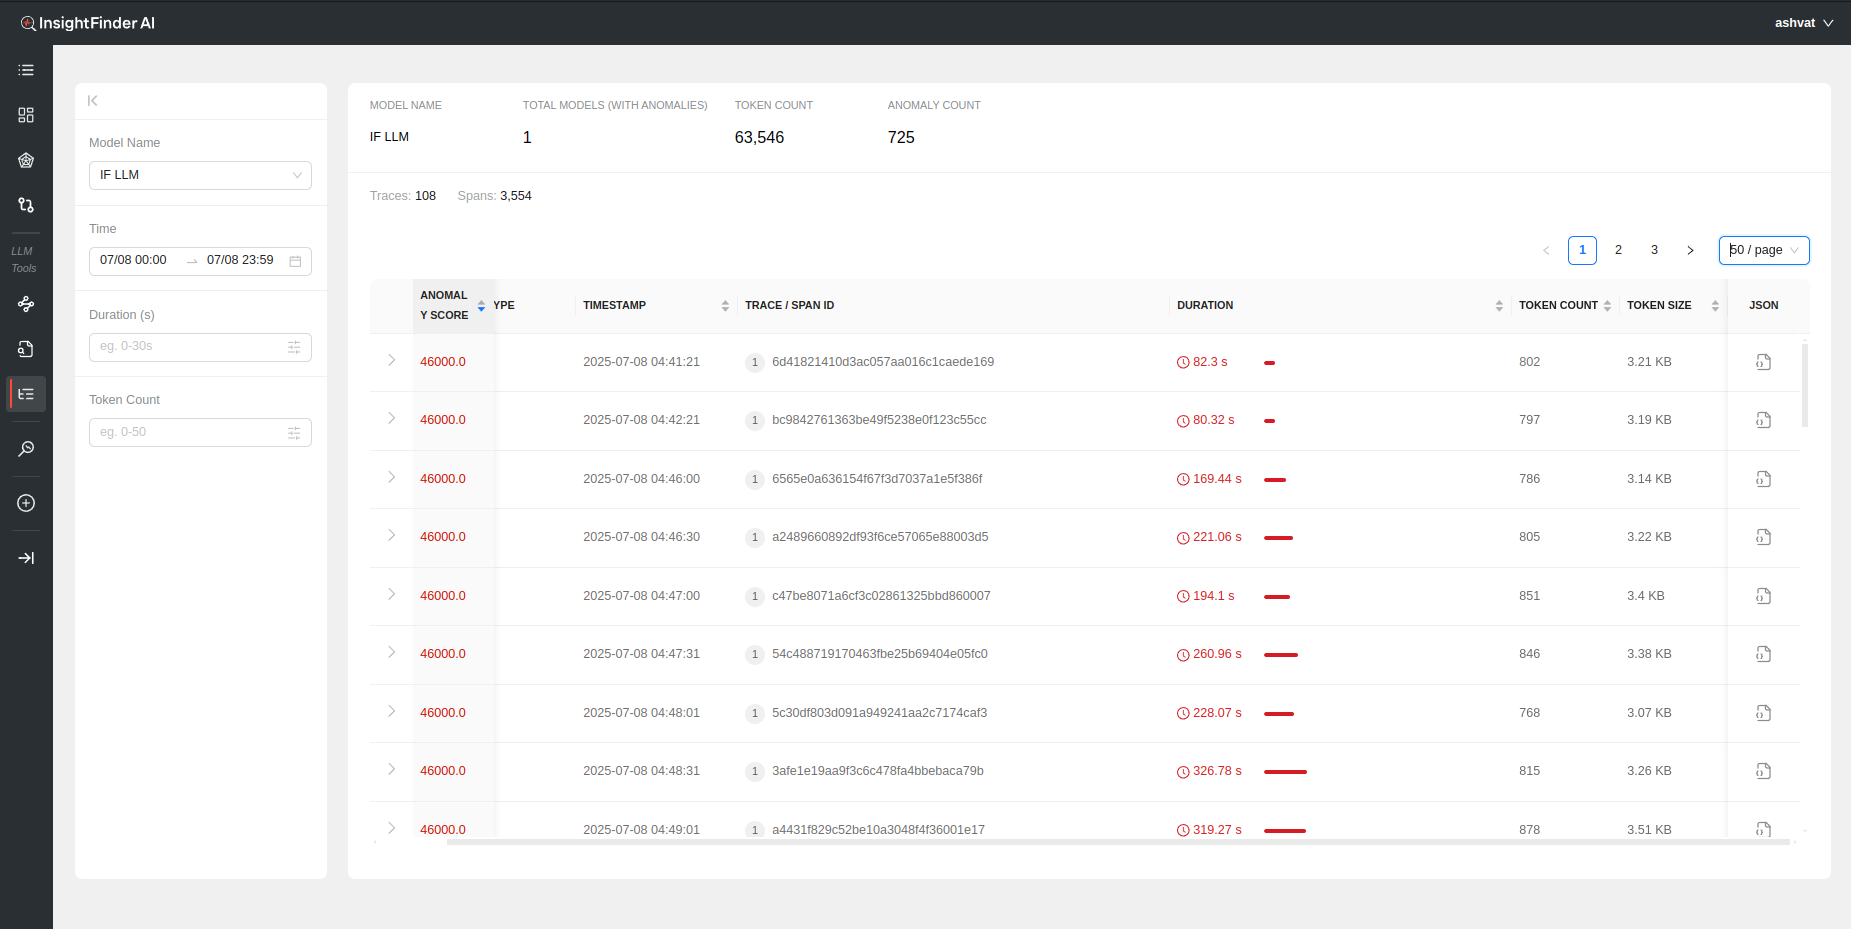This screenshot has width=1851, height=930.
Task: Open the dashboard grid icon in sidebar
Action: click(26, 115)
